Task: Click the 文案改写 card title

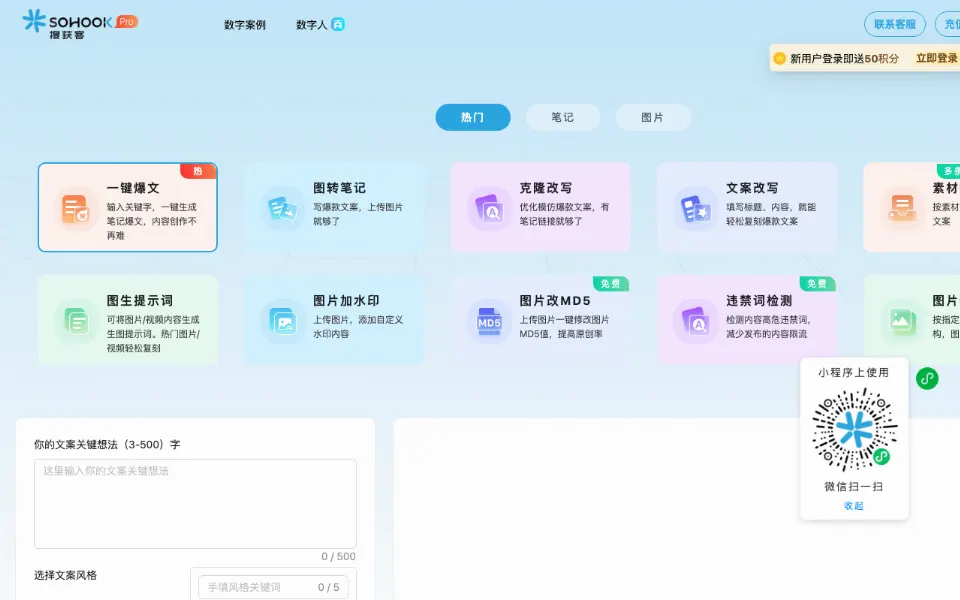Action: [752, 188]
